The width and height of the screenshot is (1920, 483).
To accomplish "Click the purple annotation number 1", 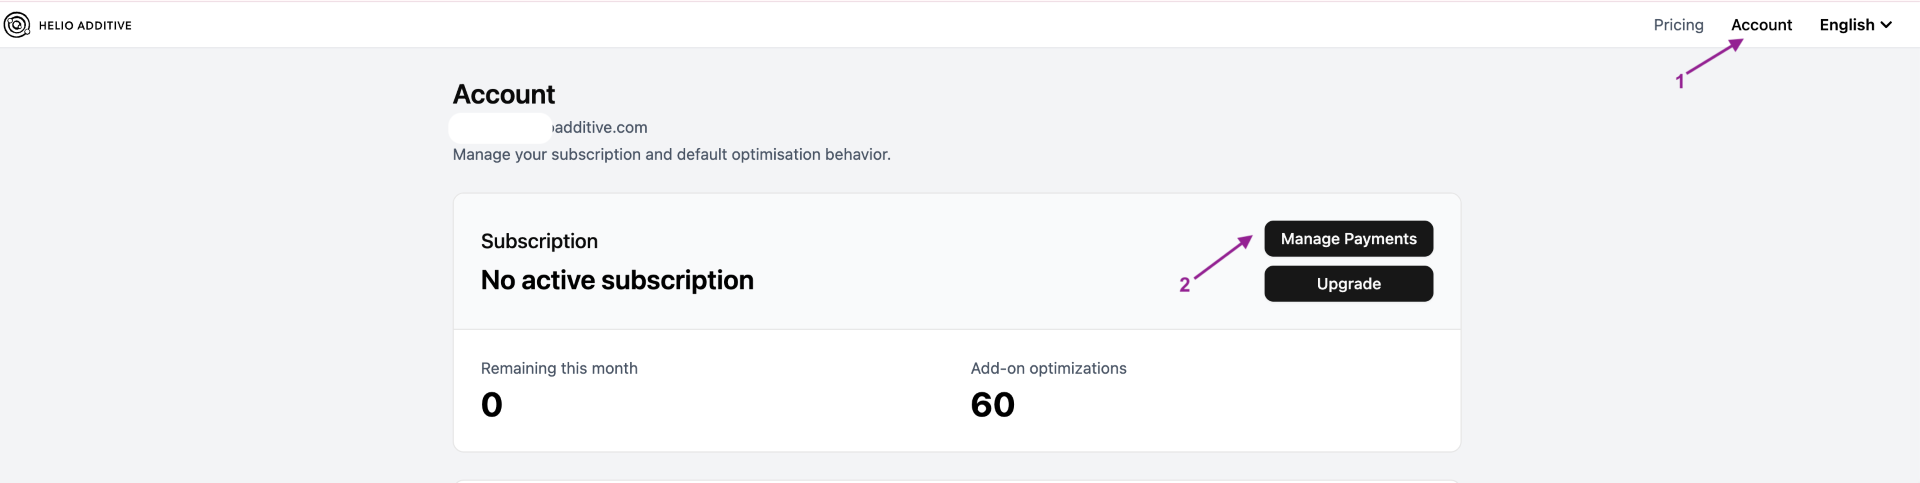I will click(x=1680, y=82).
